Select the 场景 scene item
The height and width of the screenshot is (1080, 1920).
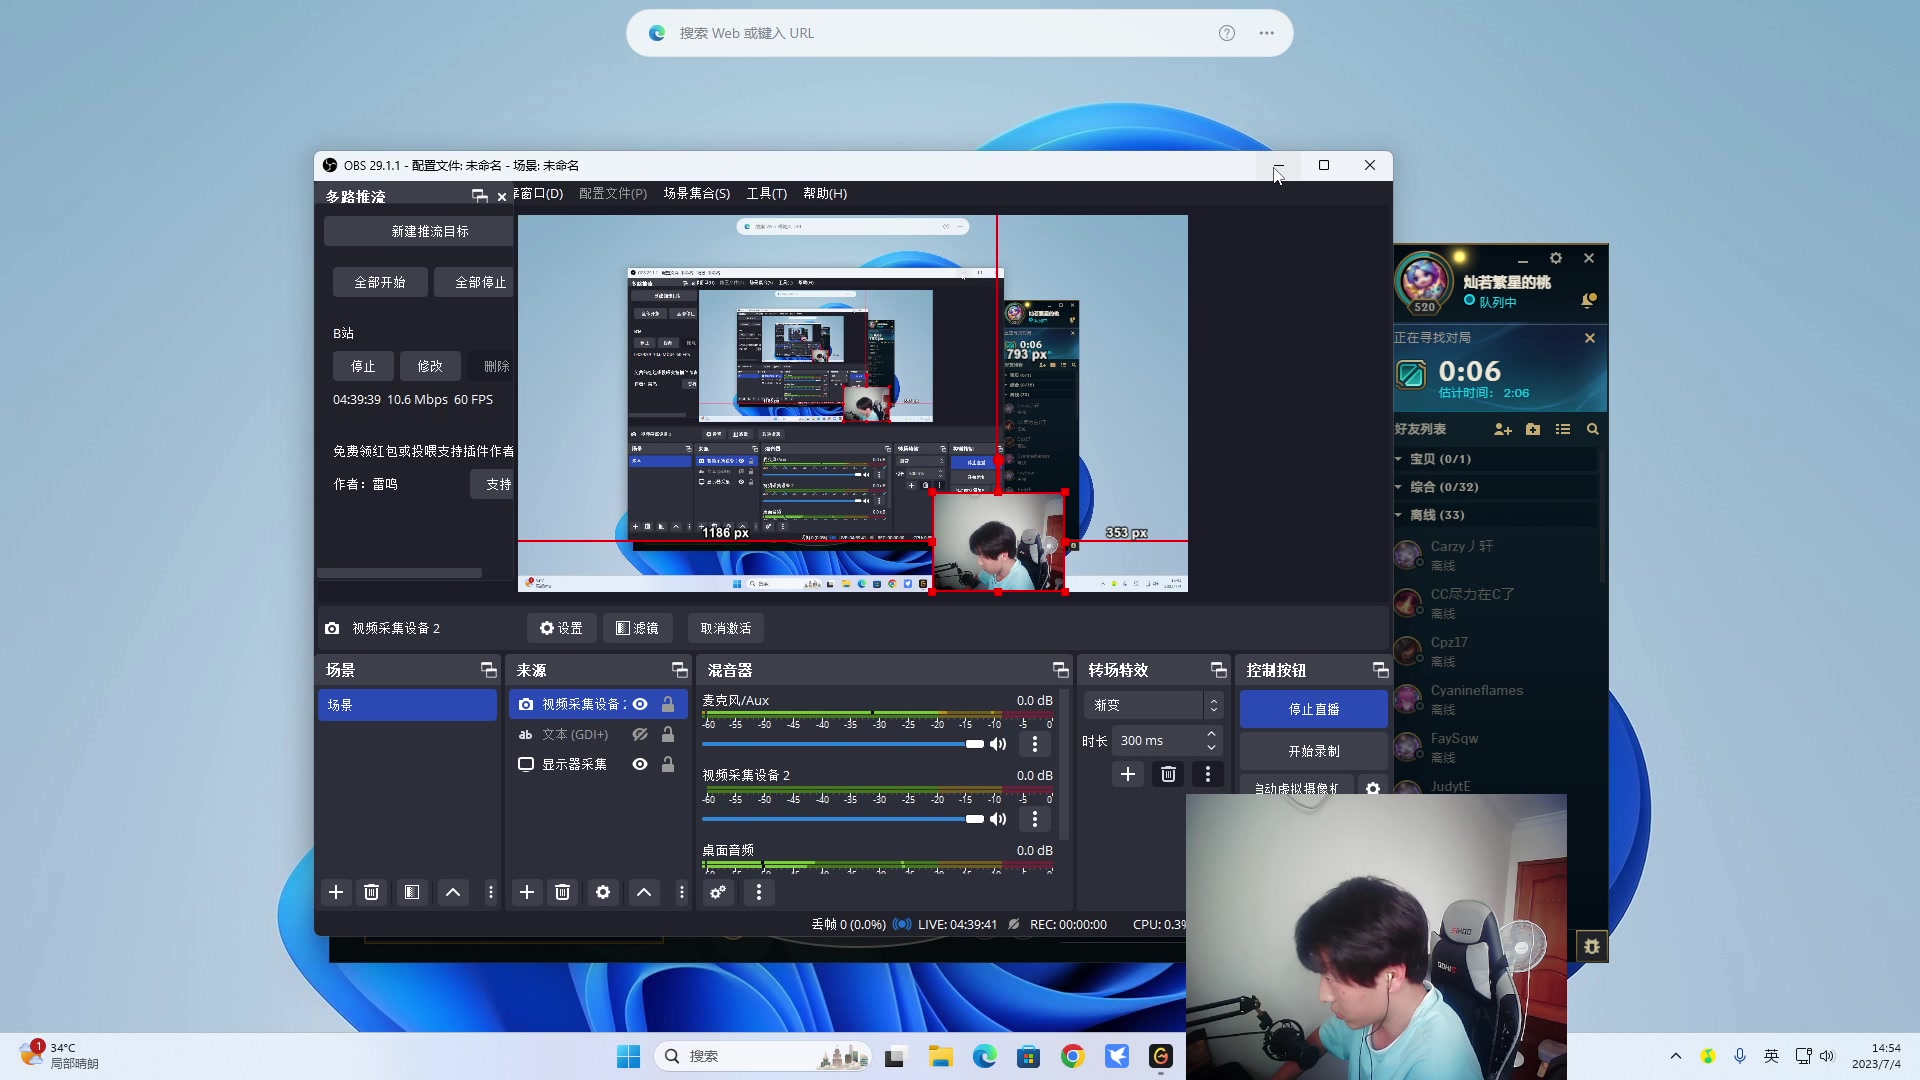tap(407, 705)
